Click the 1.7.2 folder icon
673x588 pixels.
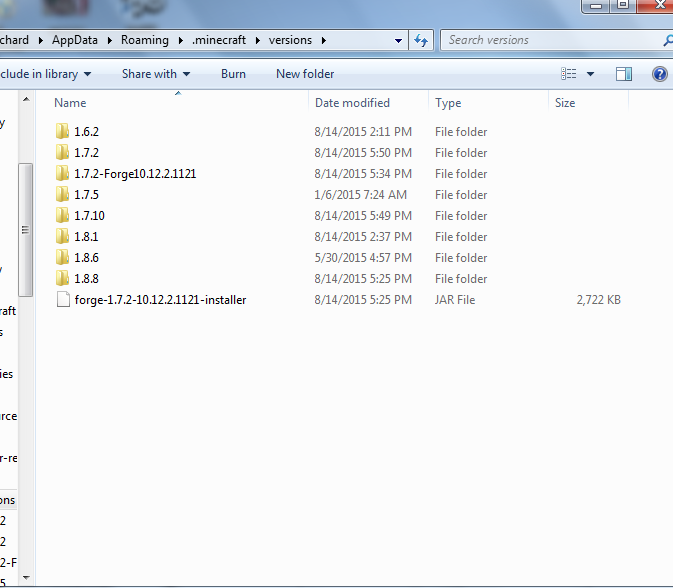tap(62, 152)
